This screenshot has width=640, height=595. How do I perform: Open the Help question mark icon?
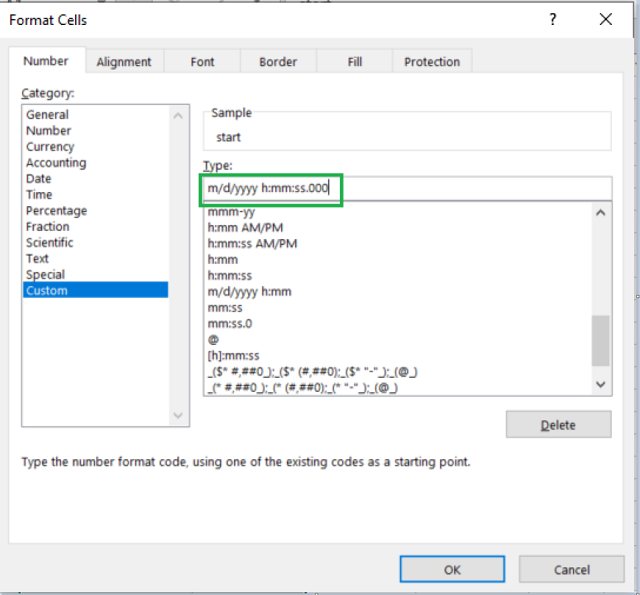pyautogui.click(x=553, y=19)
